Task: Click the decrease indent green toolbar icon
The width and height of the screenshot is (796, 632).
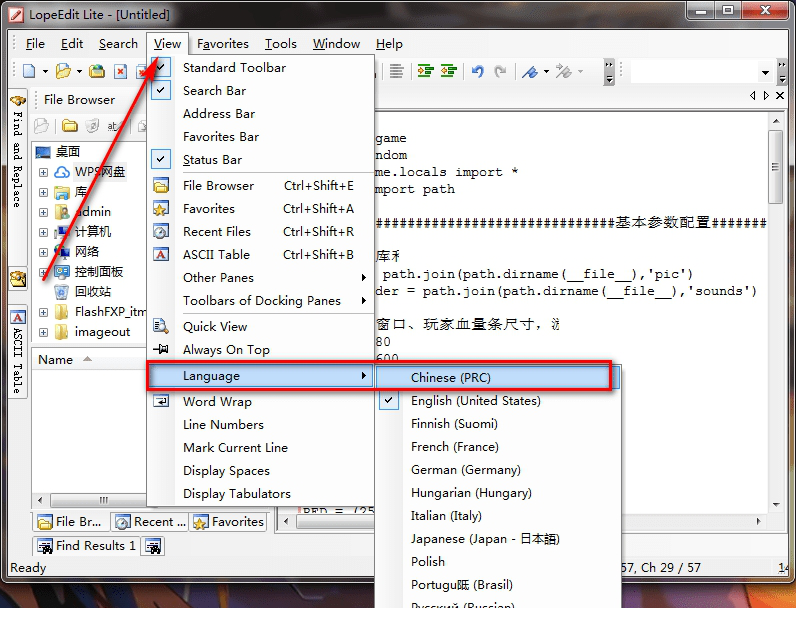Action: [449, 71]
